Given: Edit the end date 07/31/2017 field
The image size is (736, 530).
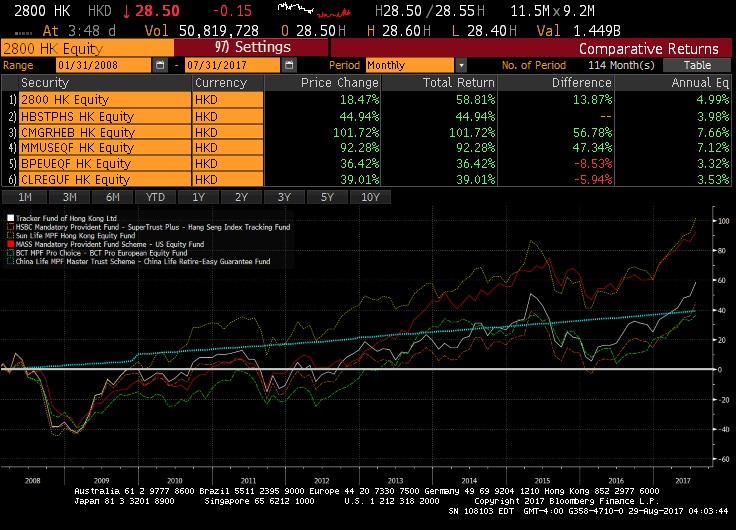Looking at the screenshot, I should point(233,65).
